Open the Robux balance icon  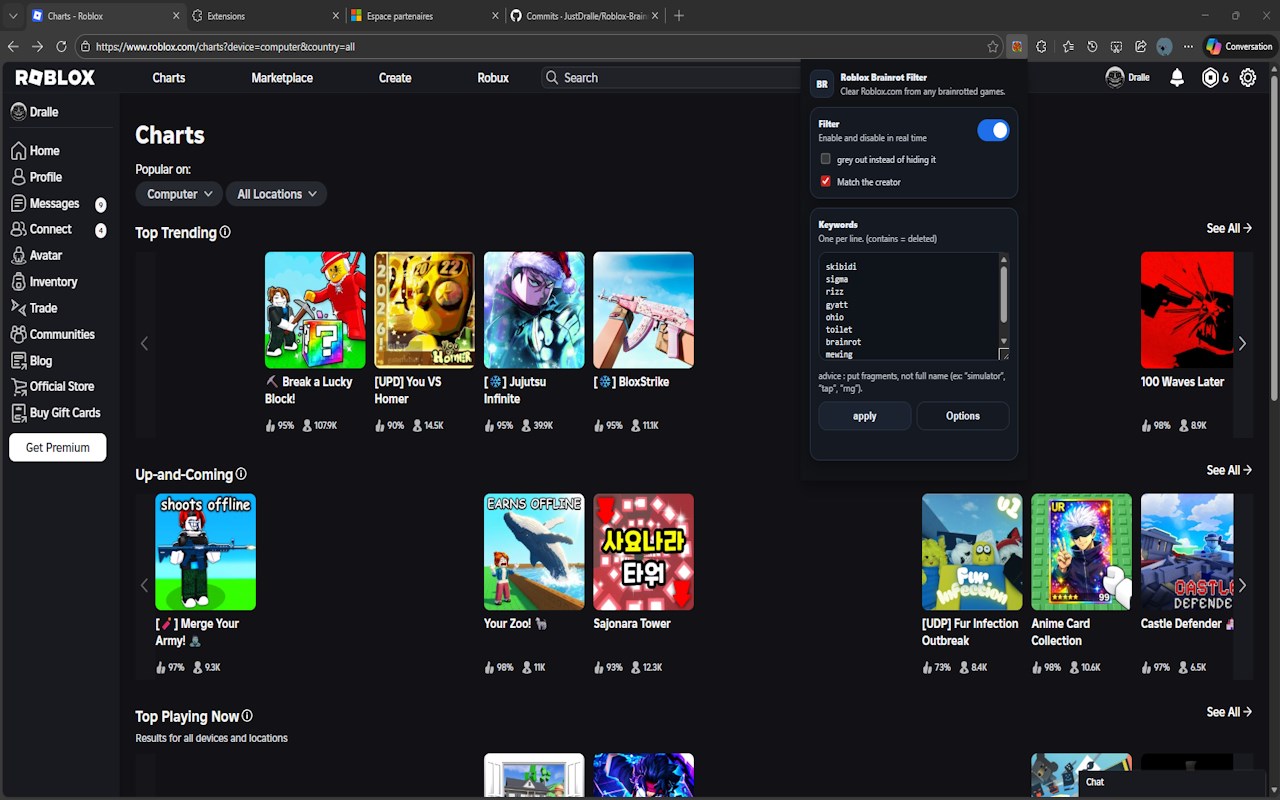1210,78
